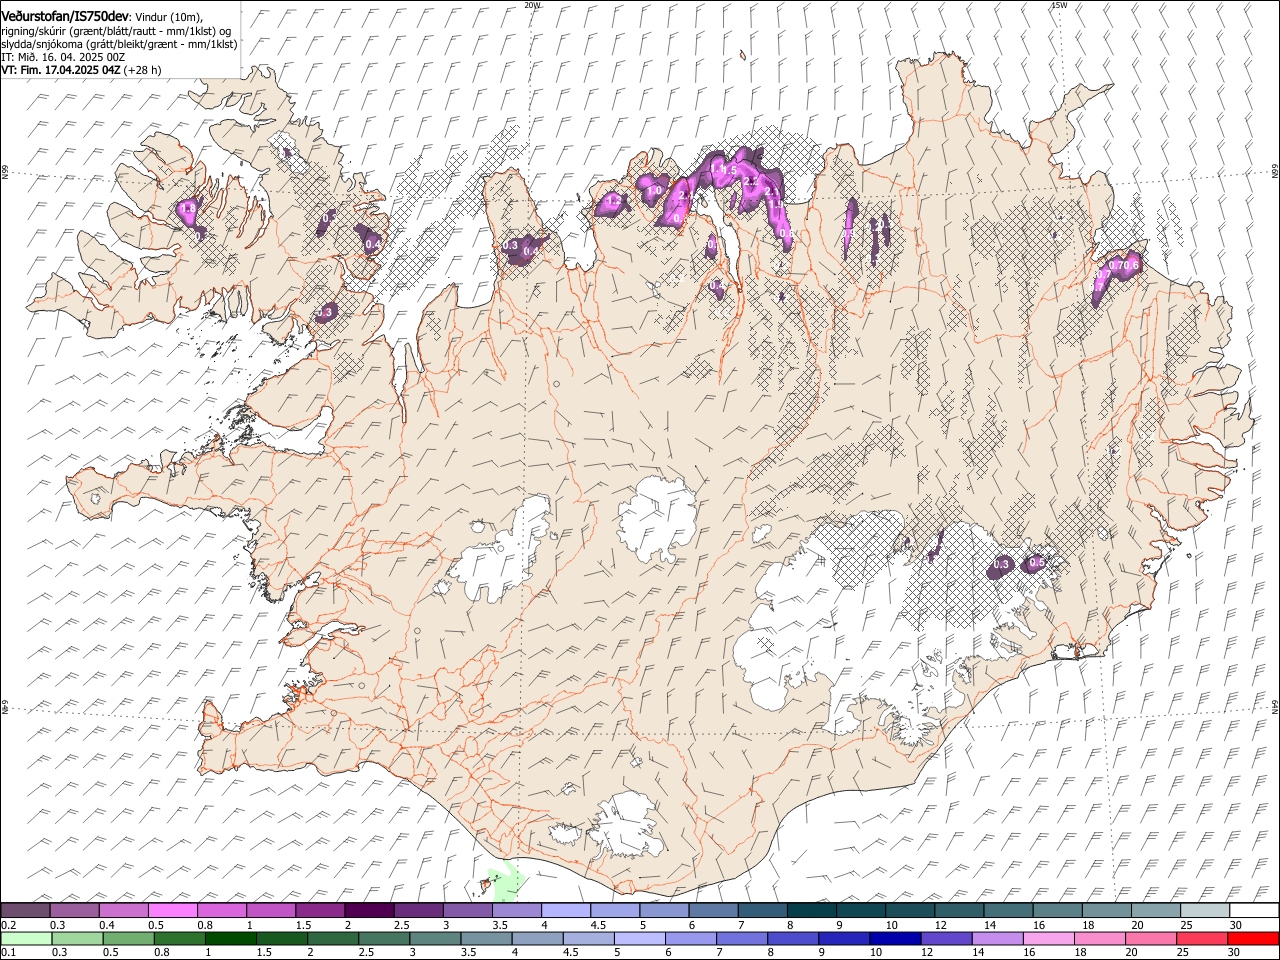Pick the dark teal top-row swatch between 8 and 9

click(811, 910)
